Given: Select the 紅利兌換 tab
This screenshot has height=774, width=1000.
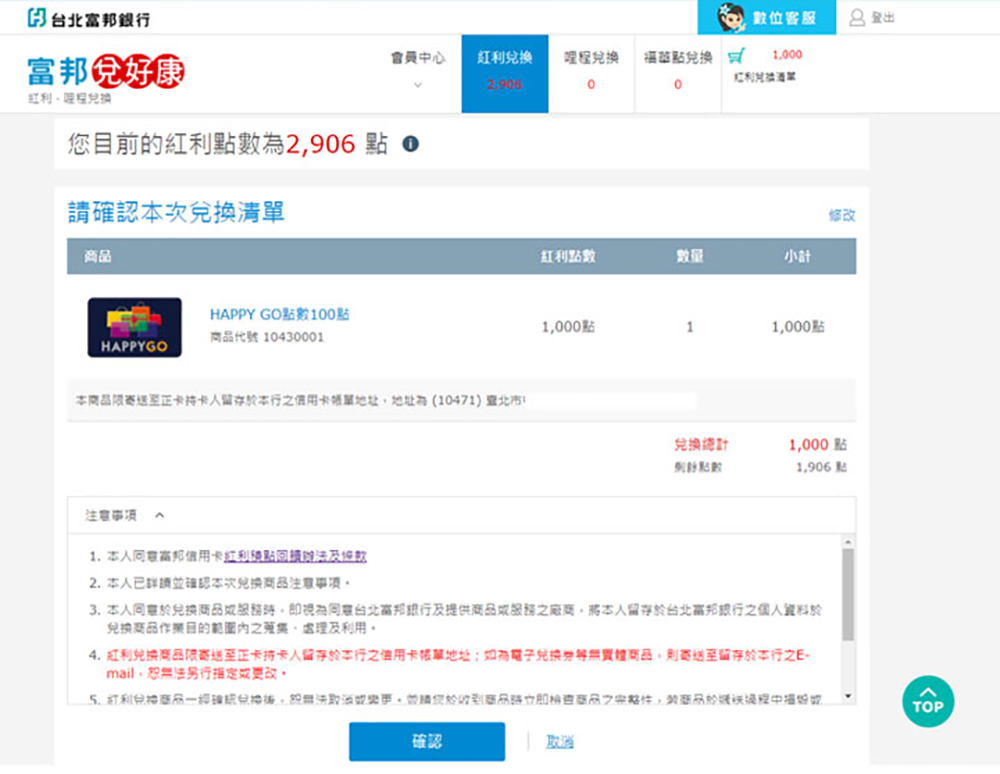Looking at the screenshot, I should click(504, 73).
